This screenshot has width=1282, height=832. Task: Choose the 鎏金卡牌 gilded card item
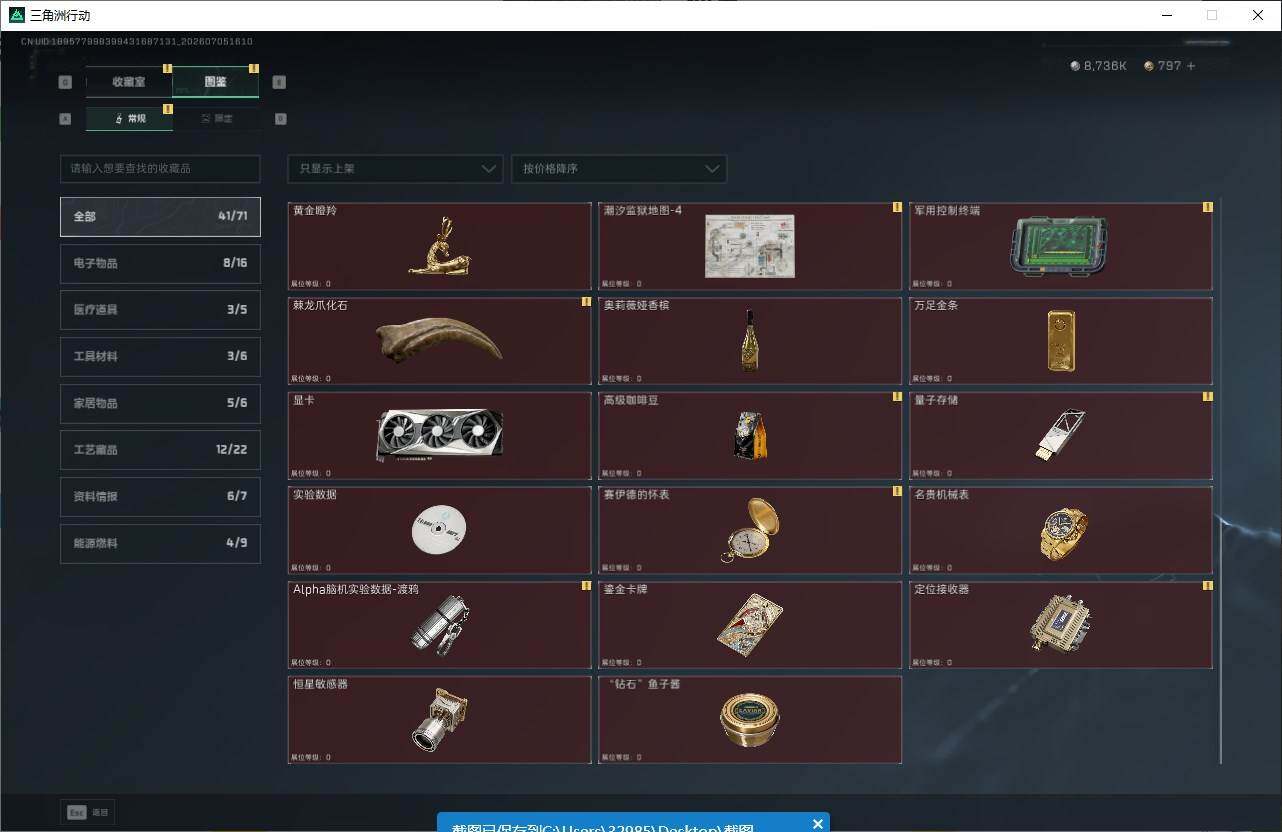(x=750, y=625)
